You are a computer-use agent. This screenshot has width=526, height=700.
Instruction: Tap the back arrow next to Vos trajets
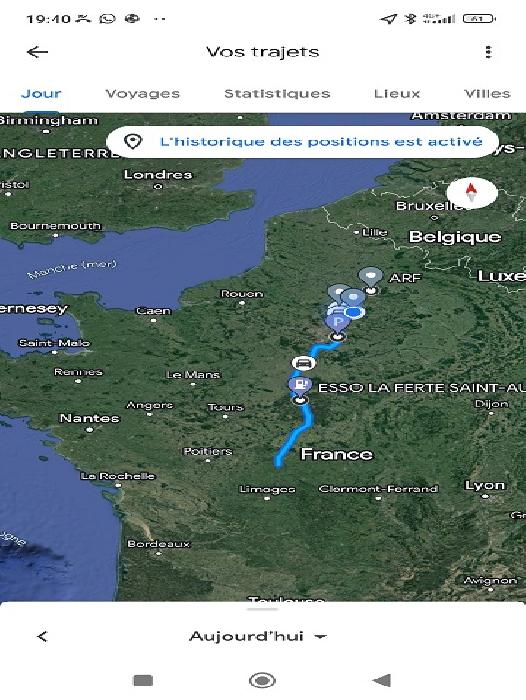(x=38, y=52)
